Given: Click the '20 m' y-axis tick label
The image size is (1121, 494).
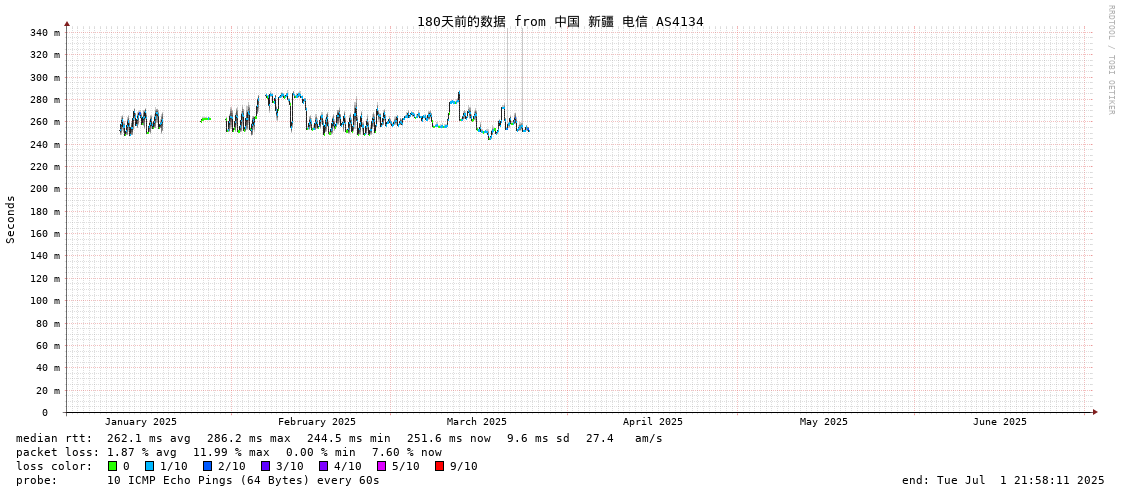Looking at the screenshot, I should click(x=48, y=390).
